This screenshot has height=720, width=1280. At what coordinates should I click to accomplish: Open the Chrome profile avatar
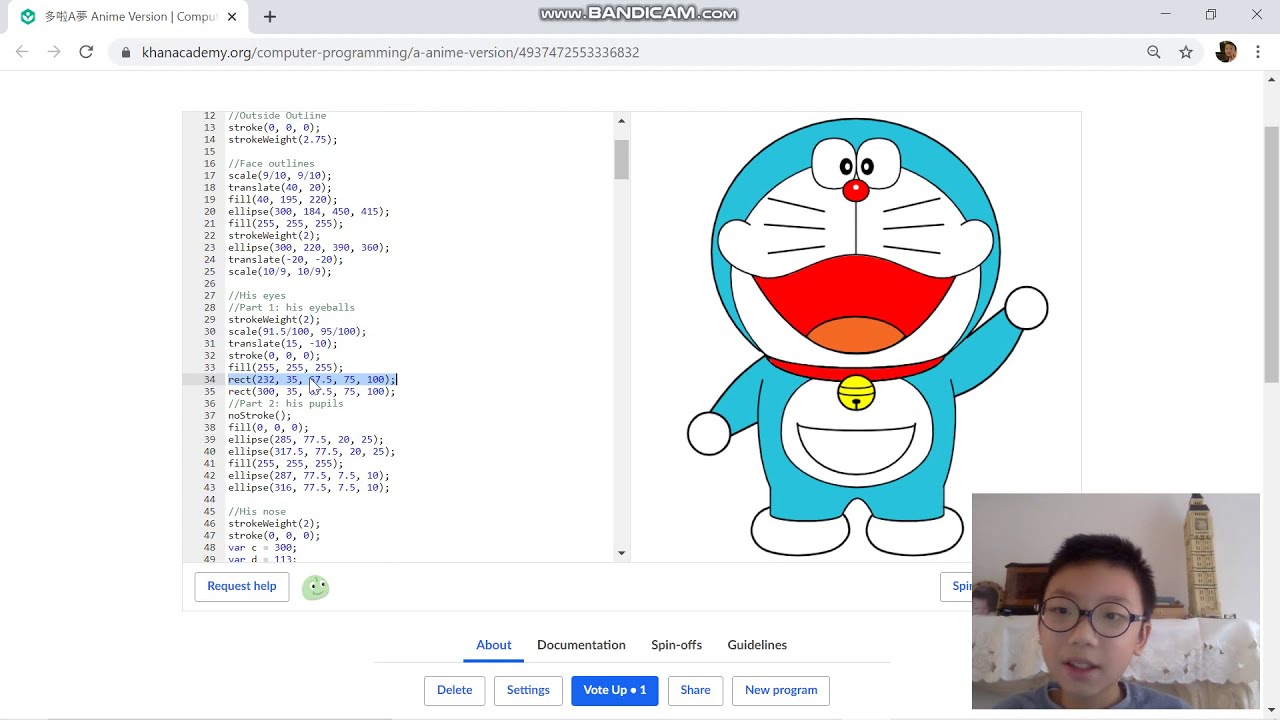(x=1226, y=52)
